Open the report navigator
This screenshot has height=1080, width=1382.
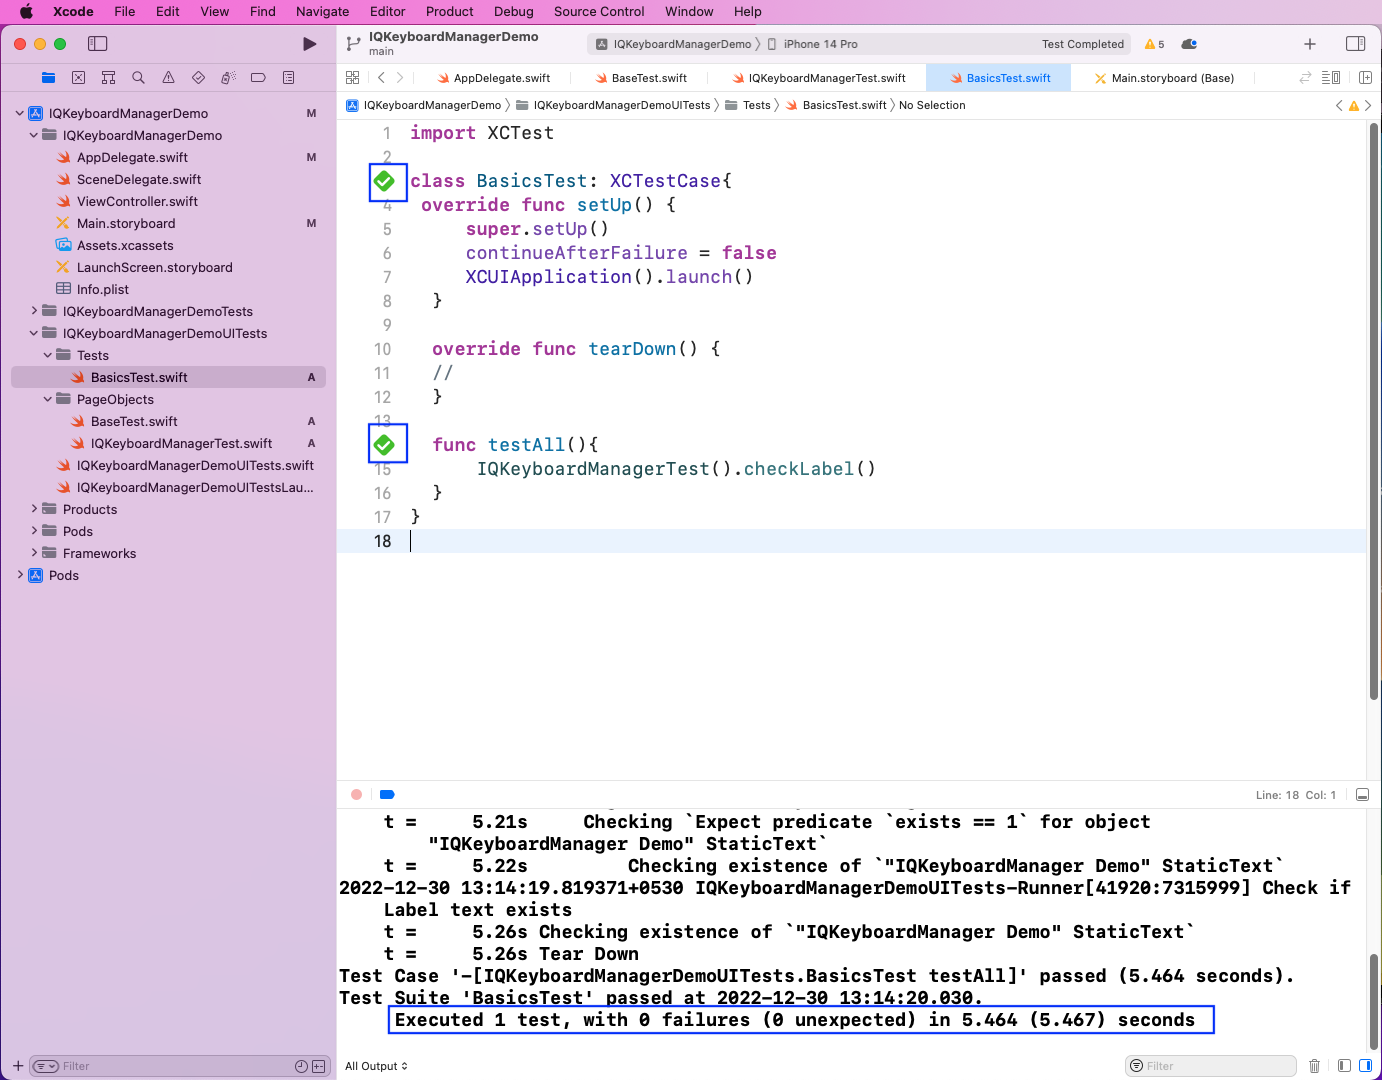(x=288, y=78)
